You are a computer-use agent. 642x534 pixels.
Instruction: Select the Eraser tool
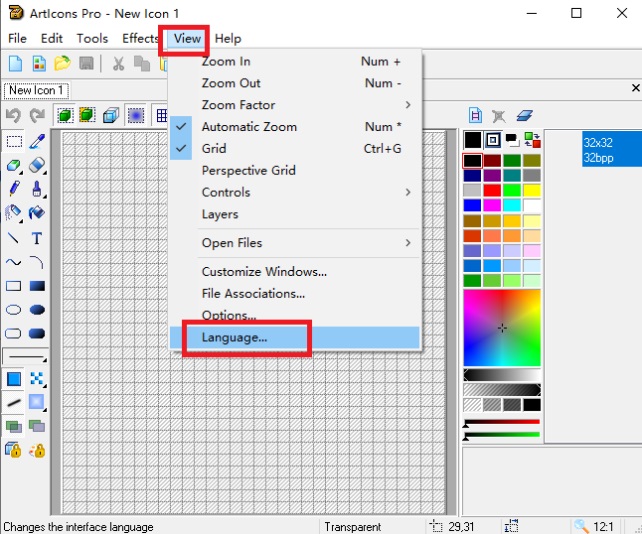pos(37,165)
